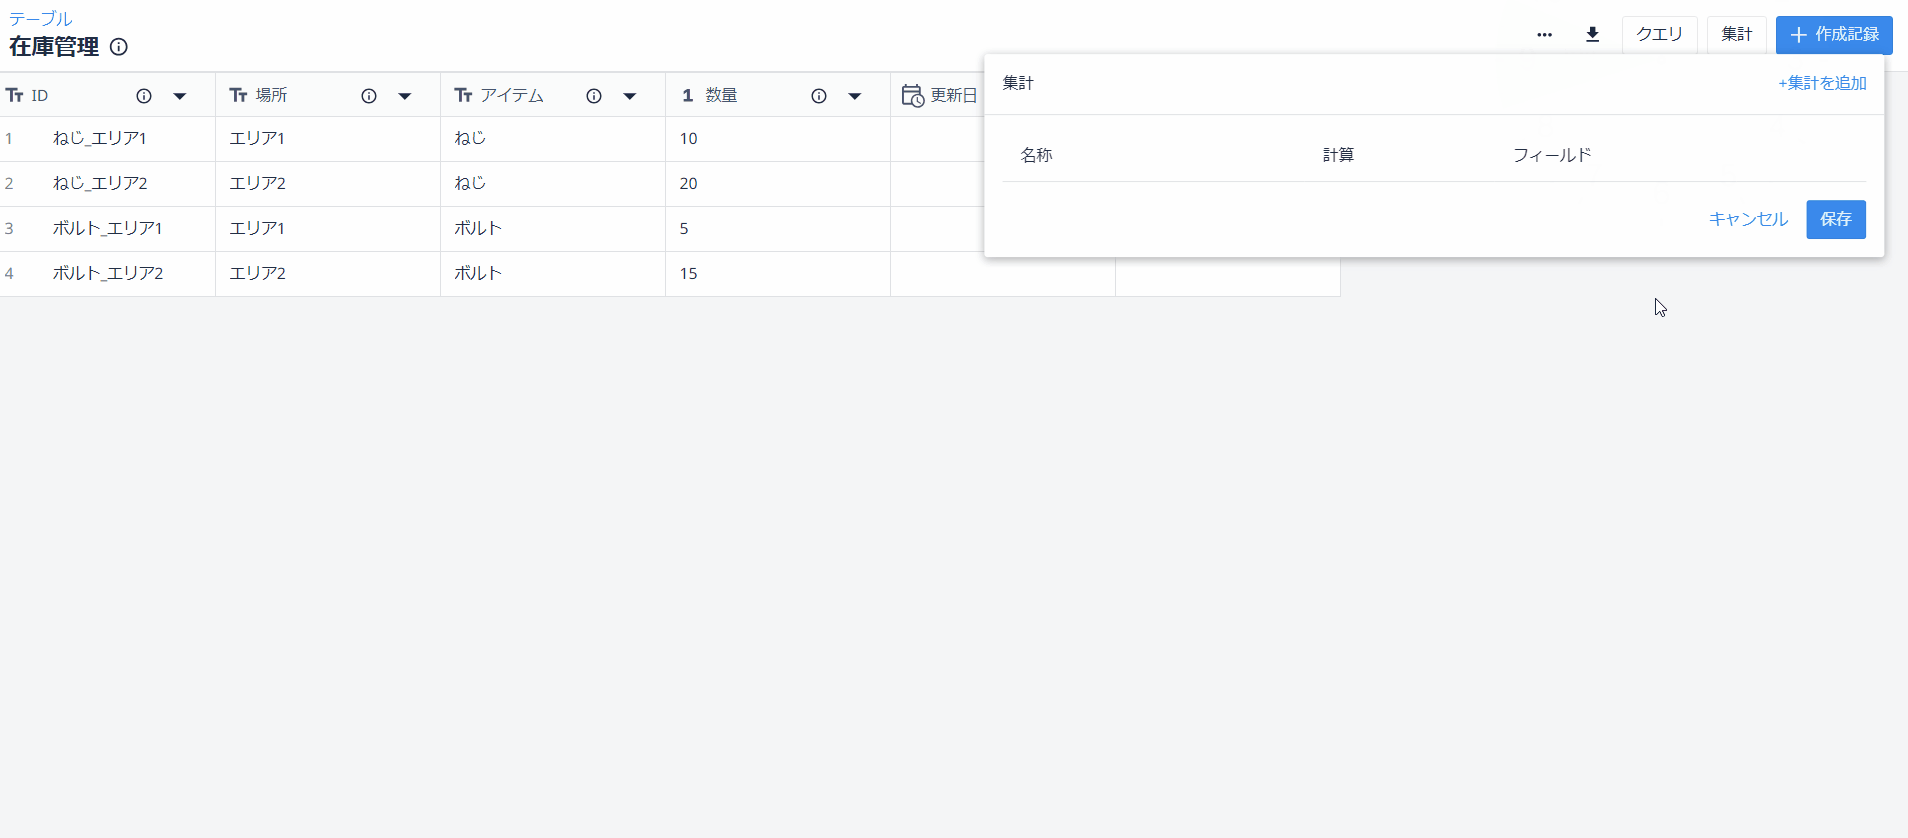
Task: Click the 保存 button
Action: [1836, 219]
